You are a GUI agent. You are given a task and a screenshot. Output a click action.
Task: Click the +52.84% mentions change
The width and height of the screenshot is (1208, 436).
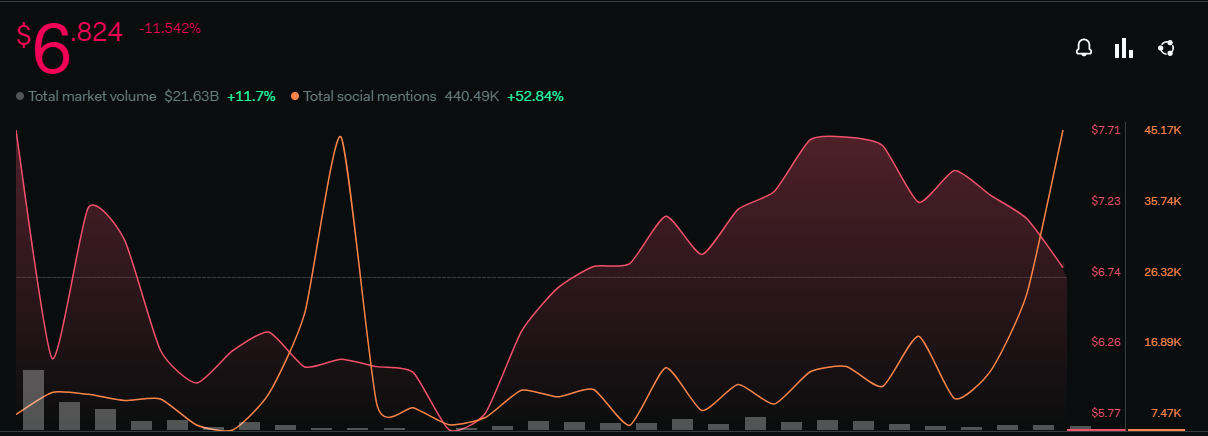tap(535, 97)
